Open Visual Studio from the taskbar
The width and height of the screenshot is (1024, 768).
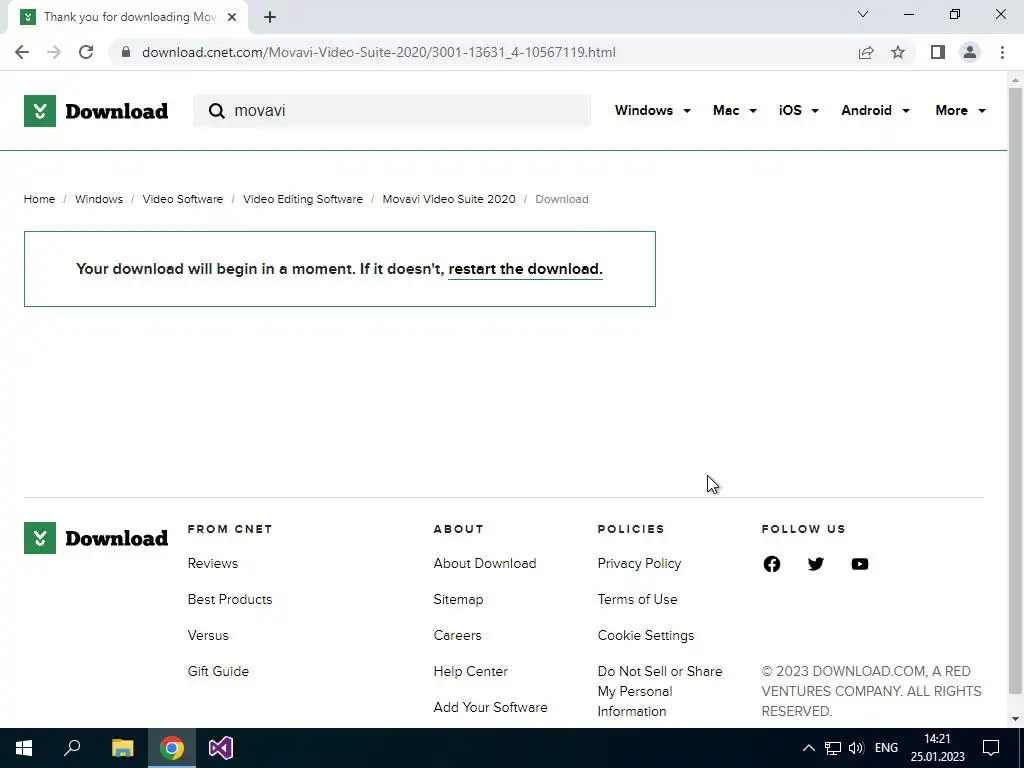(x=221, y=748)
